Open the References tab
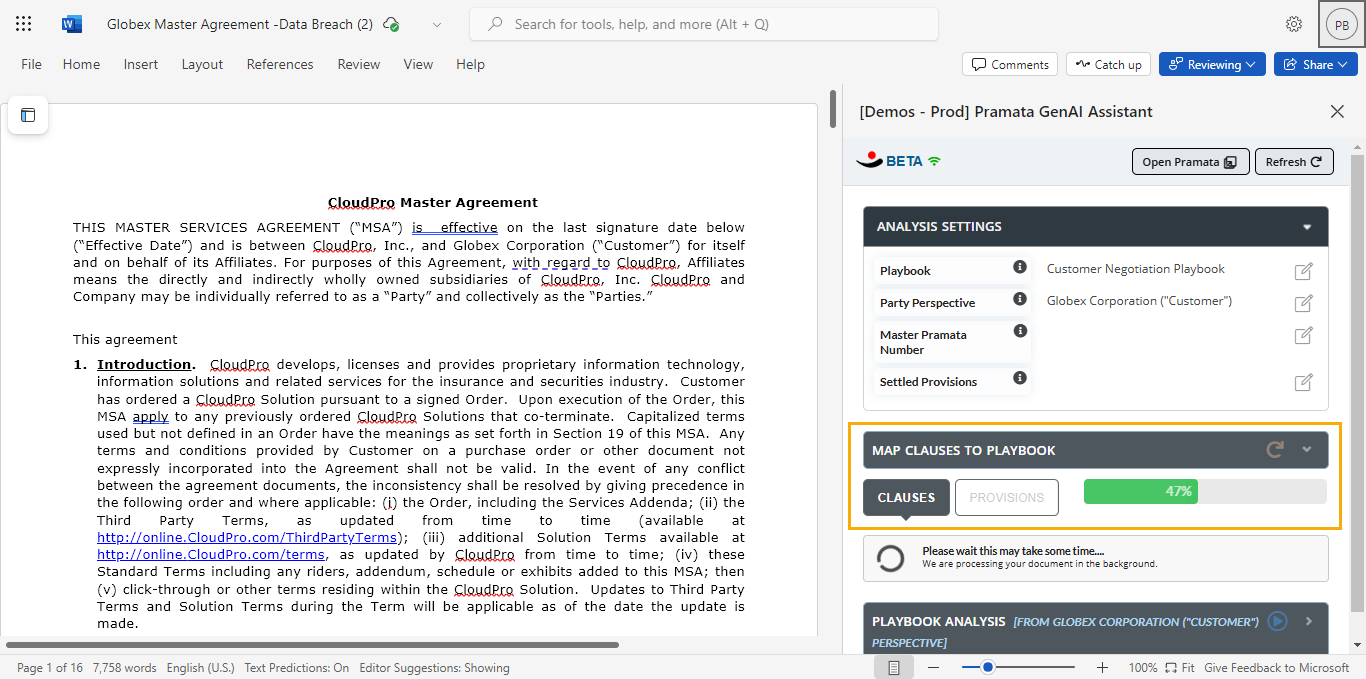Image resolution: width=1366 pixels, height=679 pixels. click(280, 64)
